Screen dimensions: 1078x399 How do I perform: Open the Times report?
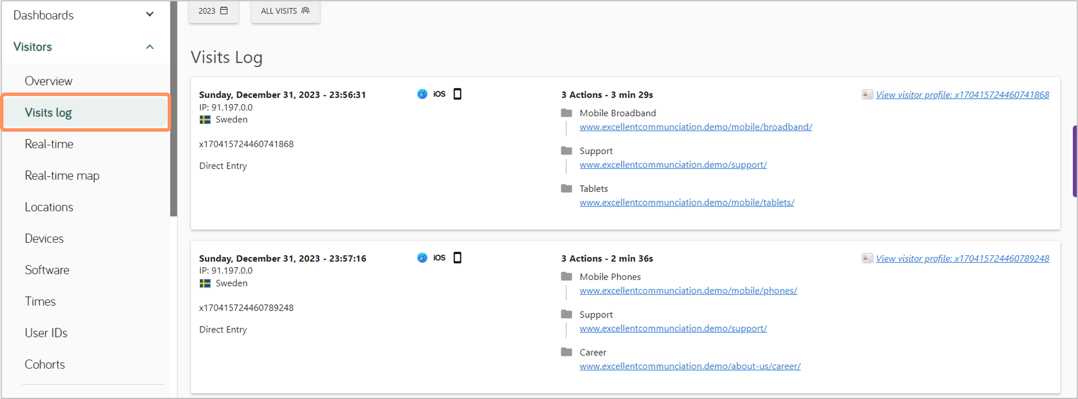point(40,301)
